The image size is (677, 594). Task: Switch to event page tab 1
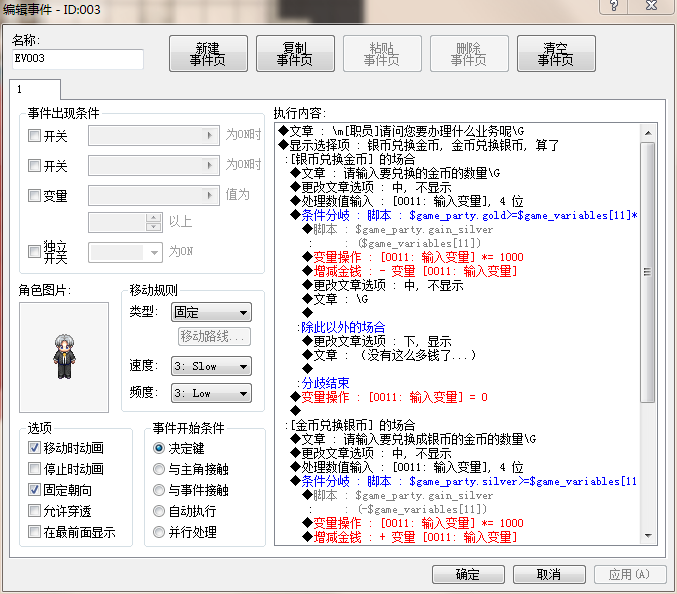pyautogui.click(x=35, y=89)
